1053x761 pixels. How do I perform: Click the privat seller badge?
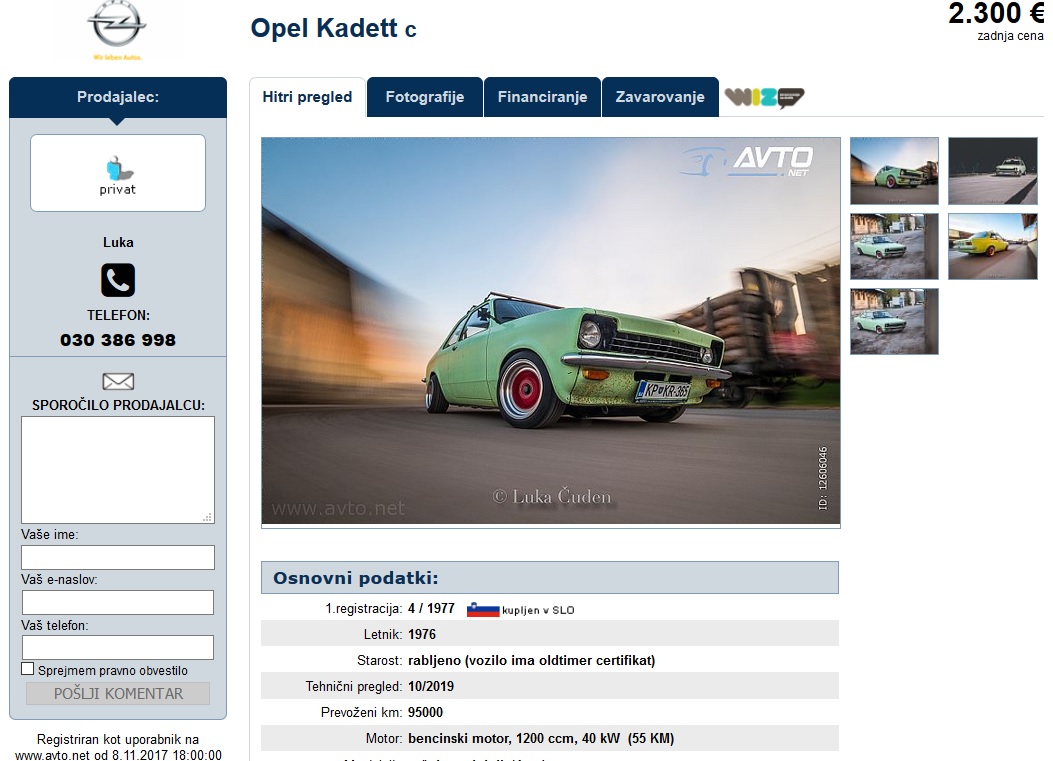pos(118,173)
